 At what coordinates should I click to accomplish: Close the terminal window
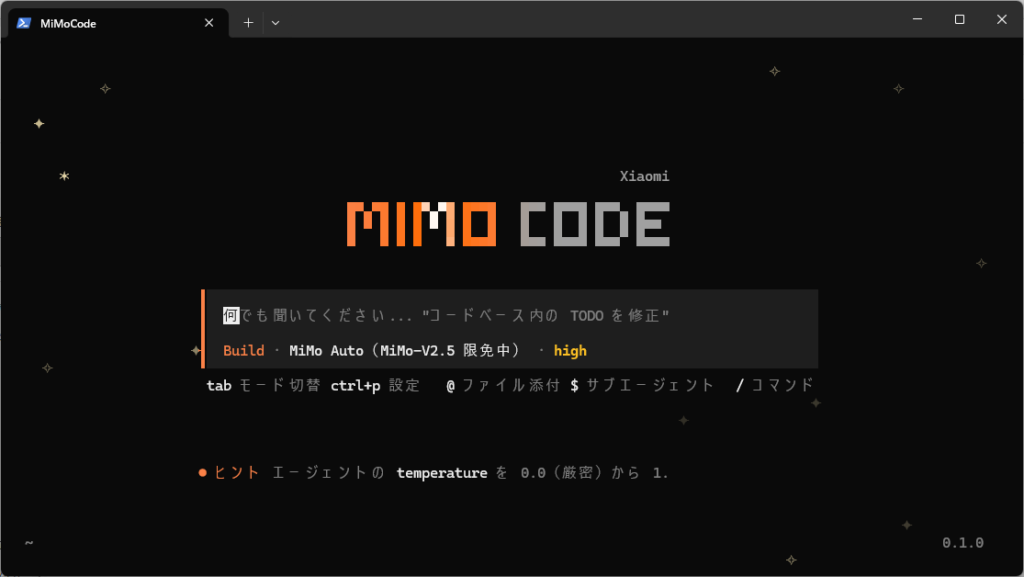point(1002,19)
